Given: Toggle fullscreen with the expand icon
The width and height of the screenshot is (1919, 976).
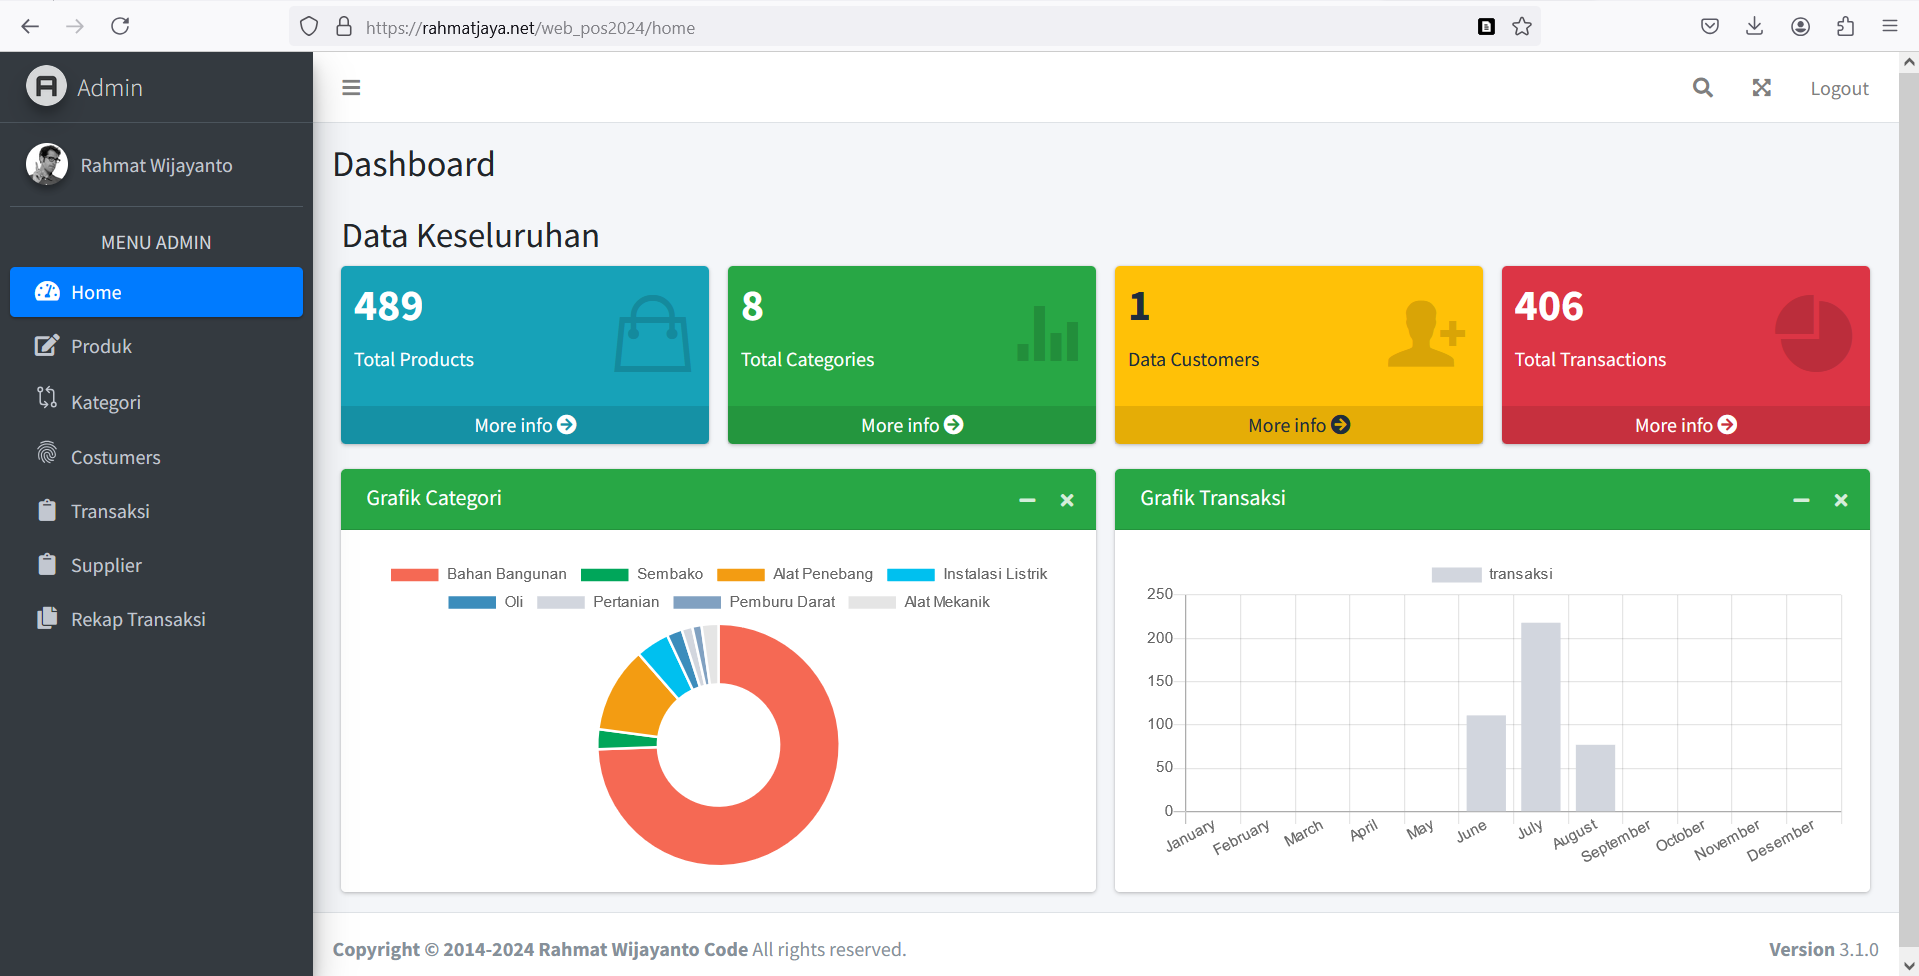Looking at the screenshot, I should click(x=1761, y=88).
